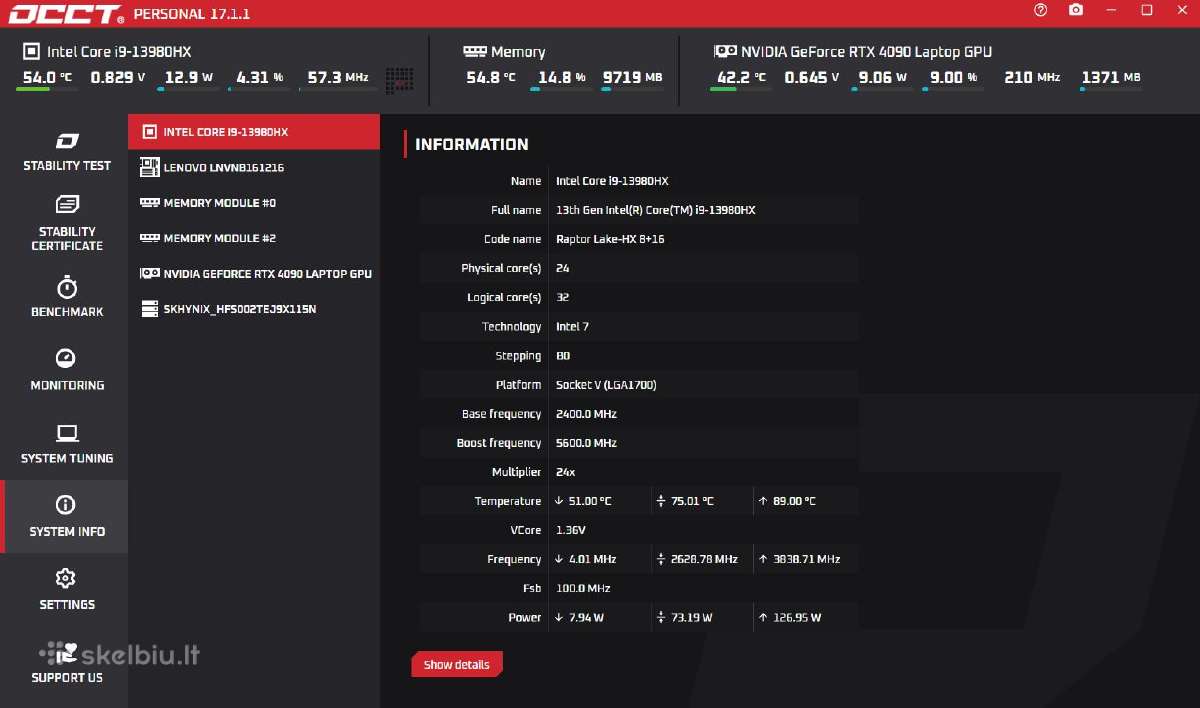Image resolution: width=1200 pixels, height=708 pixels.
Task: Select Memory Module #0
Action: point(254,203)
